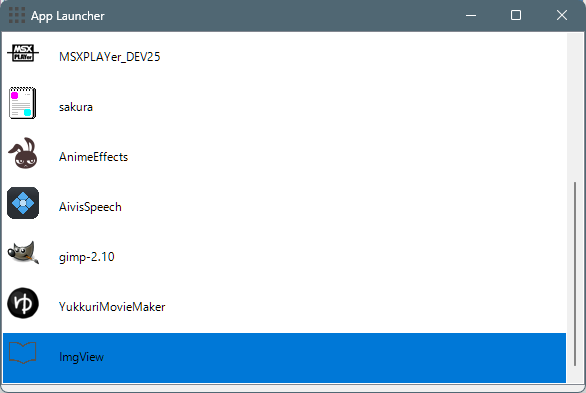The image size is (586, 393).
Task: Maximize the App Launcher window
Action: pos(516,15)
